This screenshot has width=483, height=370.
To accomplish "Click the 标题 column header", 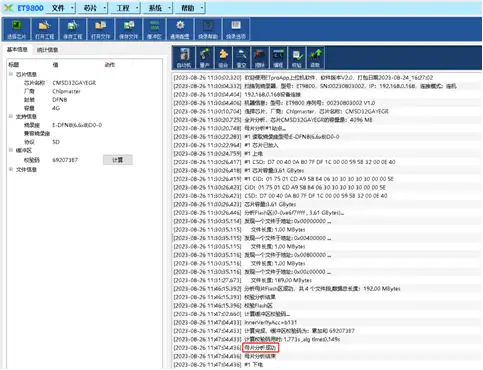I will tap(14, 65).
